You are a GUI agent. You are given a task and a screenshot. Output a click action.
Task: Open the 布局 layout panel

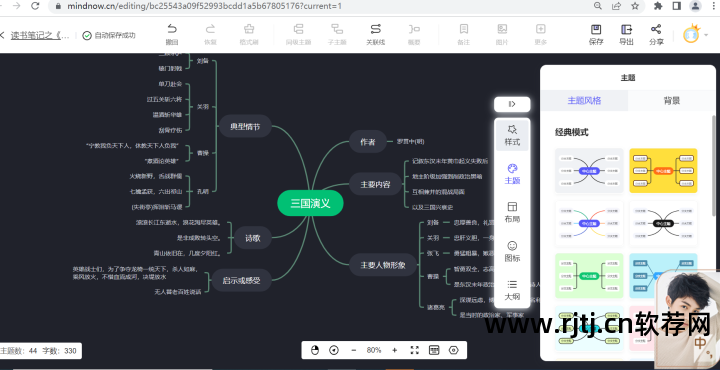click(x=512, y=212)
